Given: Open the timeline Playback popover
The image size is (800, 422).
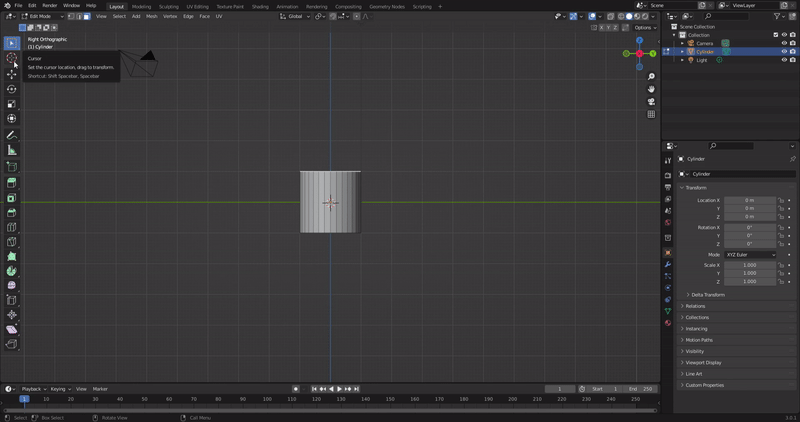Looking at the screenshot, I should click(34, 389).
